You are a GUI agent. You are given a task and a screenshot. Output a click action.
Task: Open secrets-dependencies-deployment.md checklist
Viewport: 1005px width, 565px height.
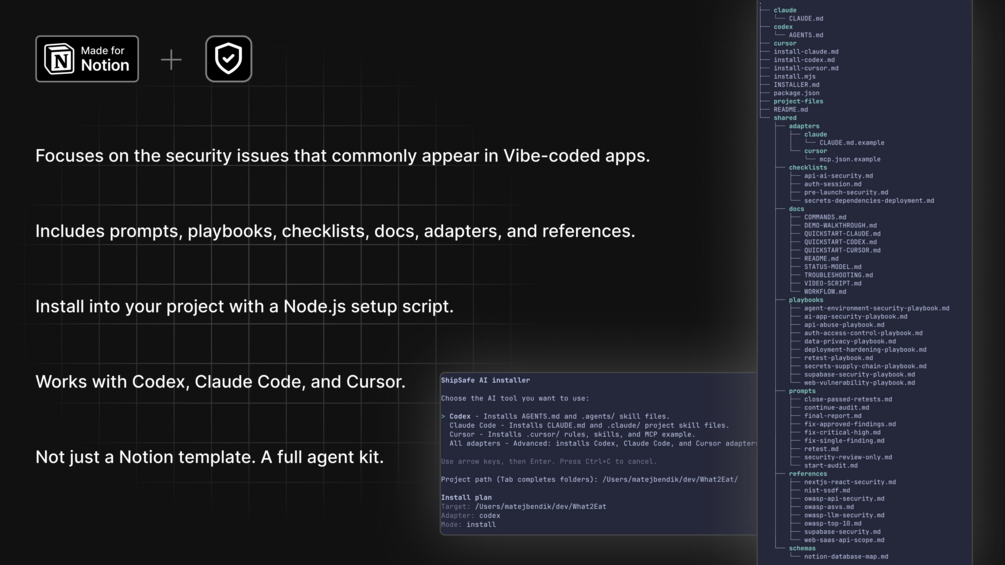pos(869,201)
